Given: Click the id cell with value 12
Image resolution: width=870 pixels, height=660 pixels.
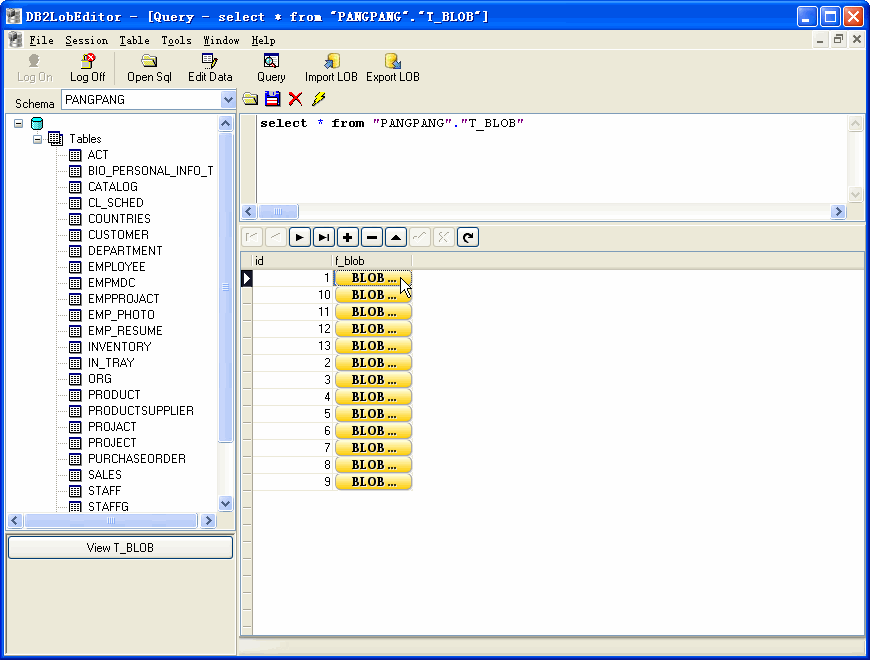Looking at the screenshot, I should [x=292, y=329].
